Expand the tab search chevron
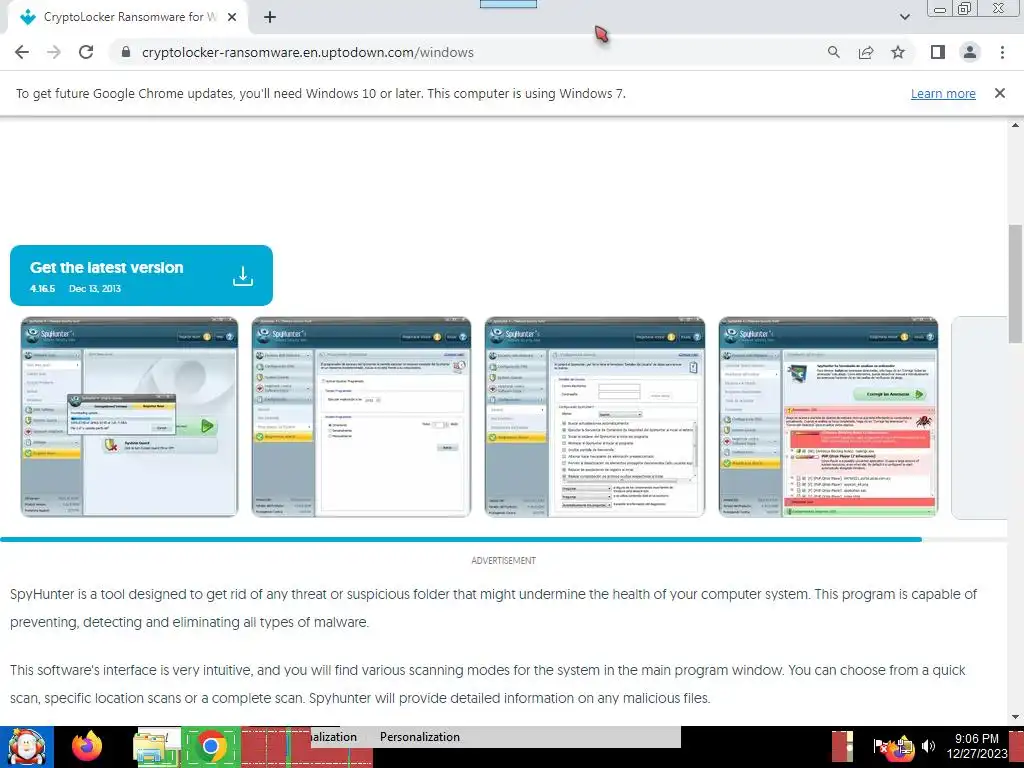This screenshot has height=768, width=1024. (x=904, y=17)
